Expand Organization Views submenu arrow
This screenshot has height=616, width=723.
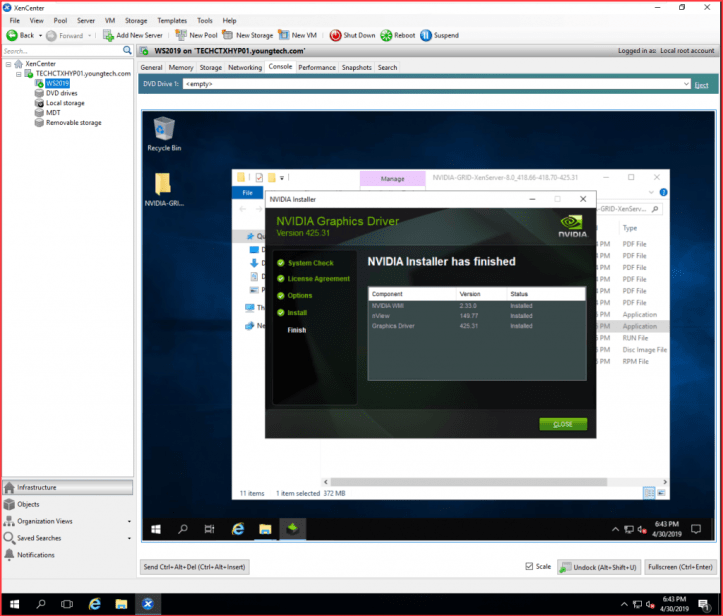pos(129,521)
